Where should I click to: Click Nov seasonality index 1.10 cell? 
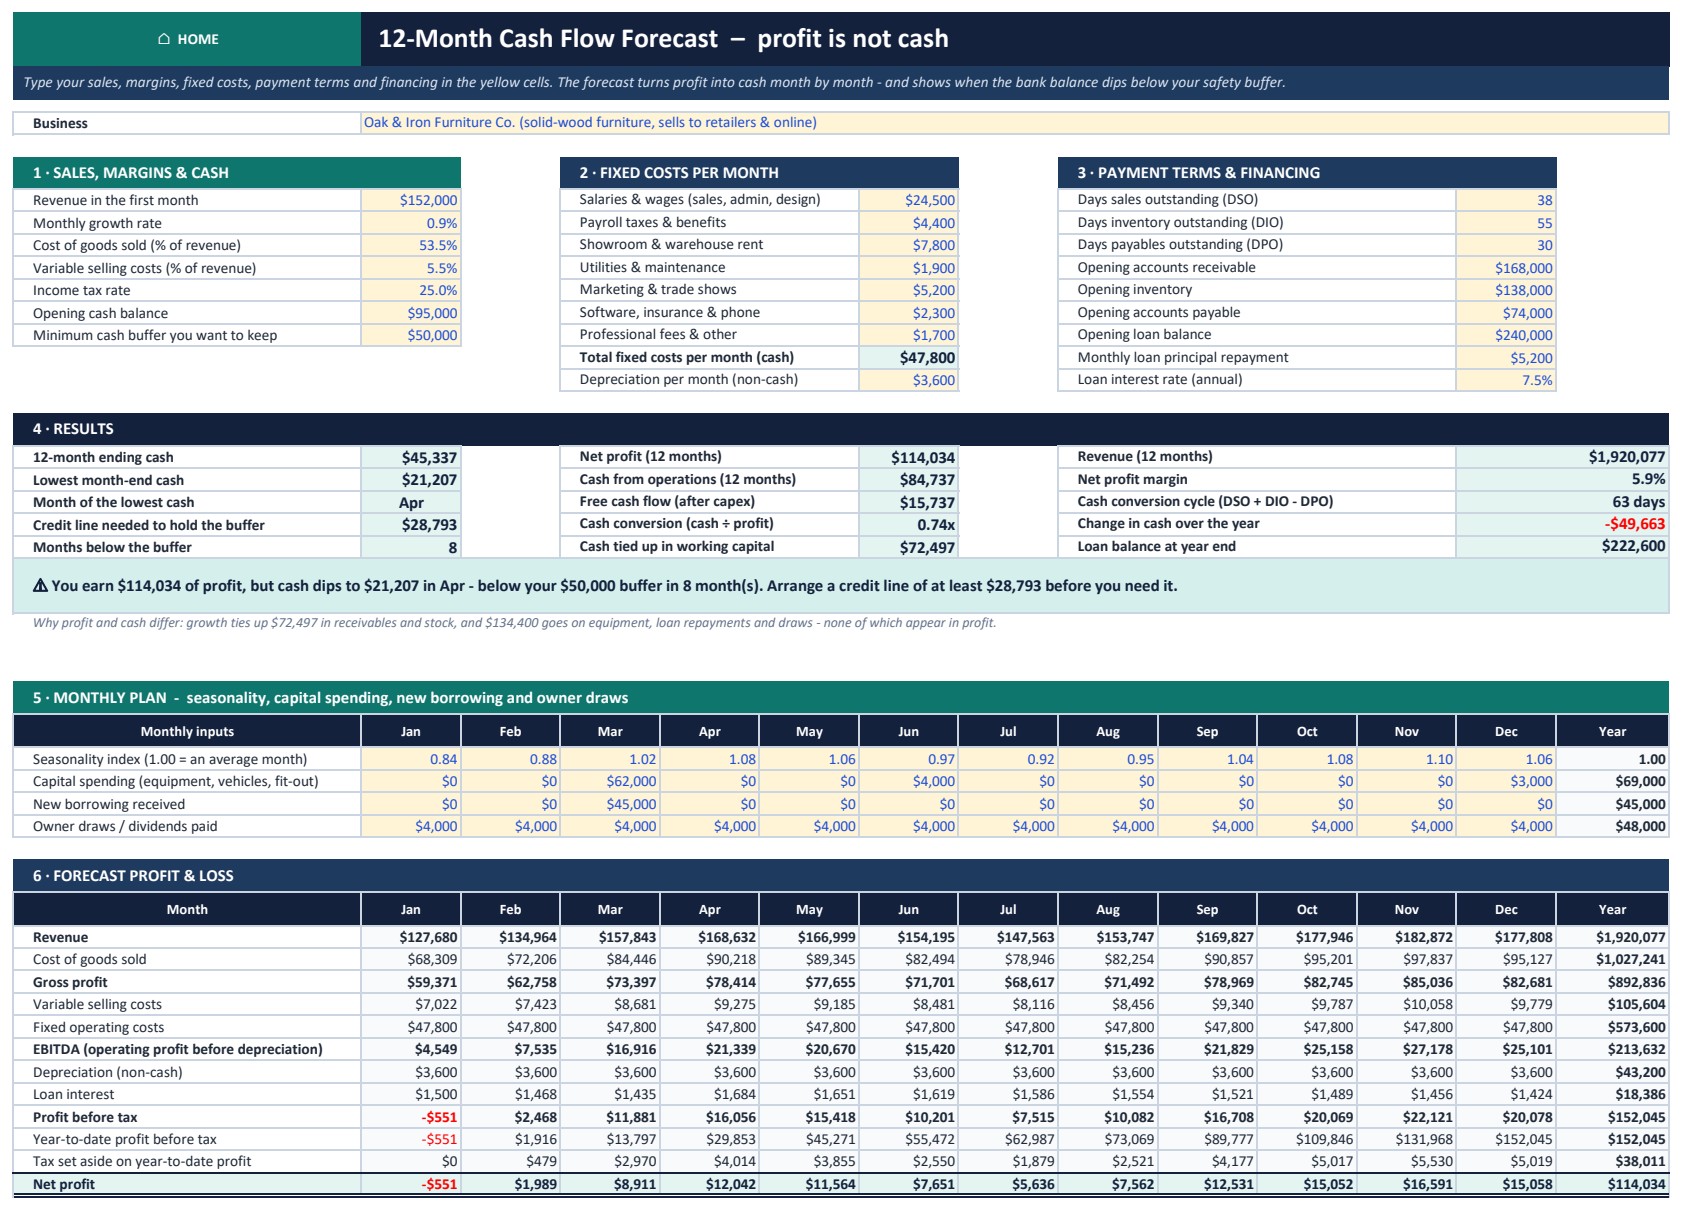click(1406, 759)
